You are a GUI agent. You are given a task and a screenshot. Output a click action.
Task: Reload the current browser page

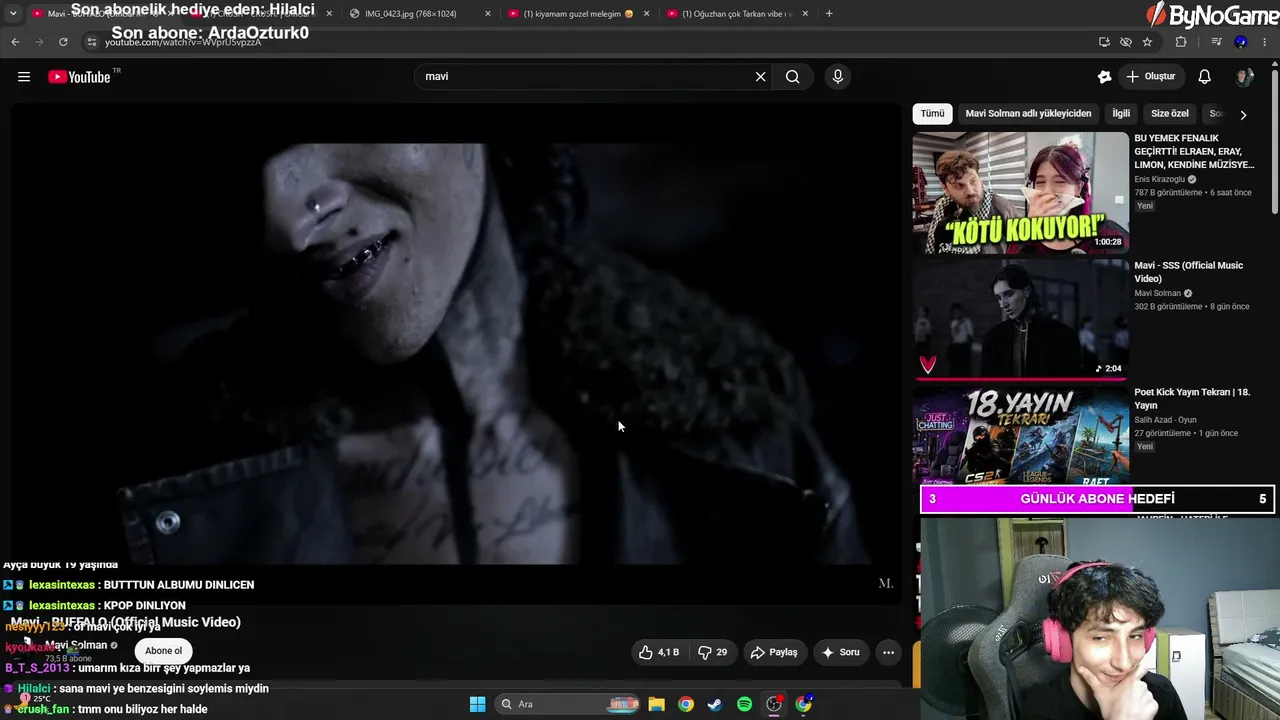pos(63,42)
